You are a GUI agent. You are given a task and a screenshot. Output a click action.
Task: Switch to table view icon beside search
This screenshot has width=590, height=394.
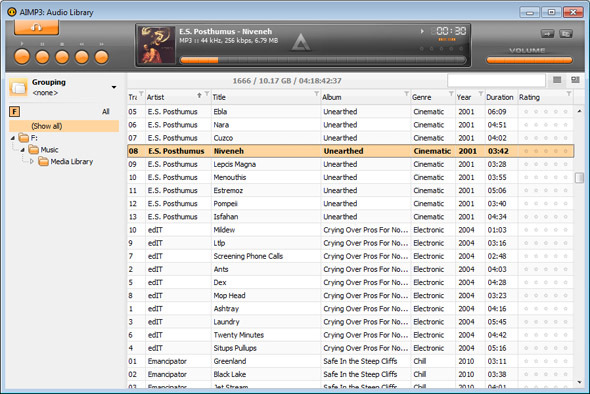coord(557,80)
